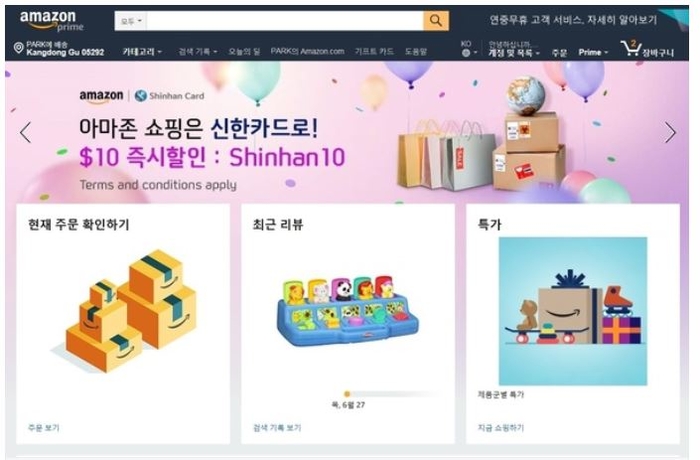Click inside the main search input field
The image size is (700, 460).
click(285, 21)
